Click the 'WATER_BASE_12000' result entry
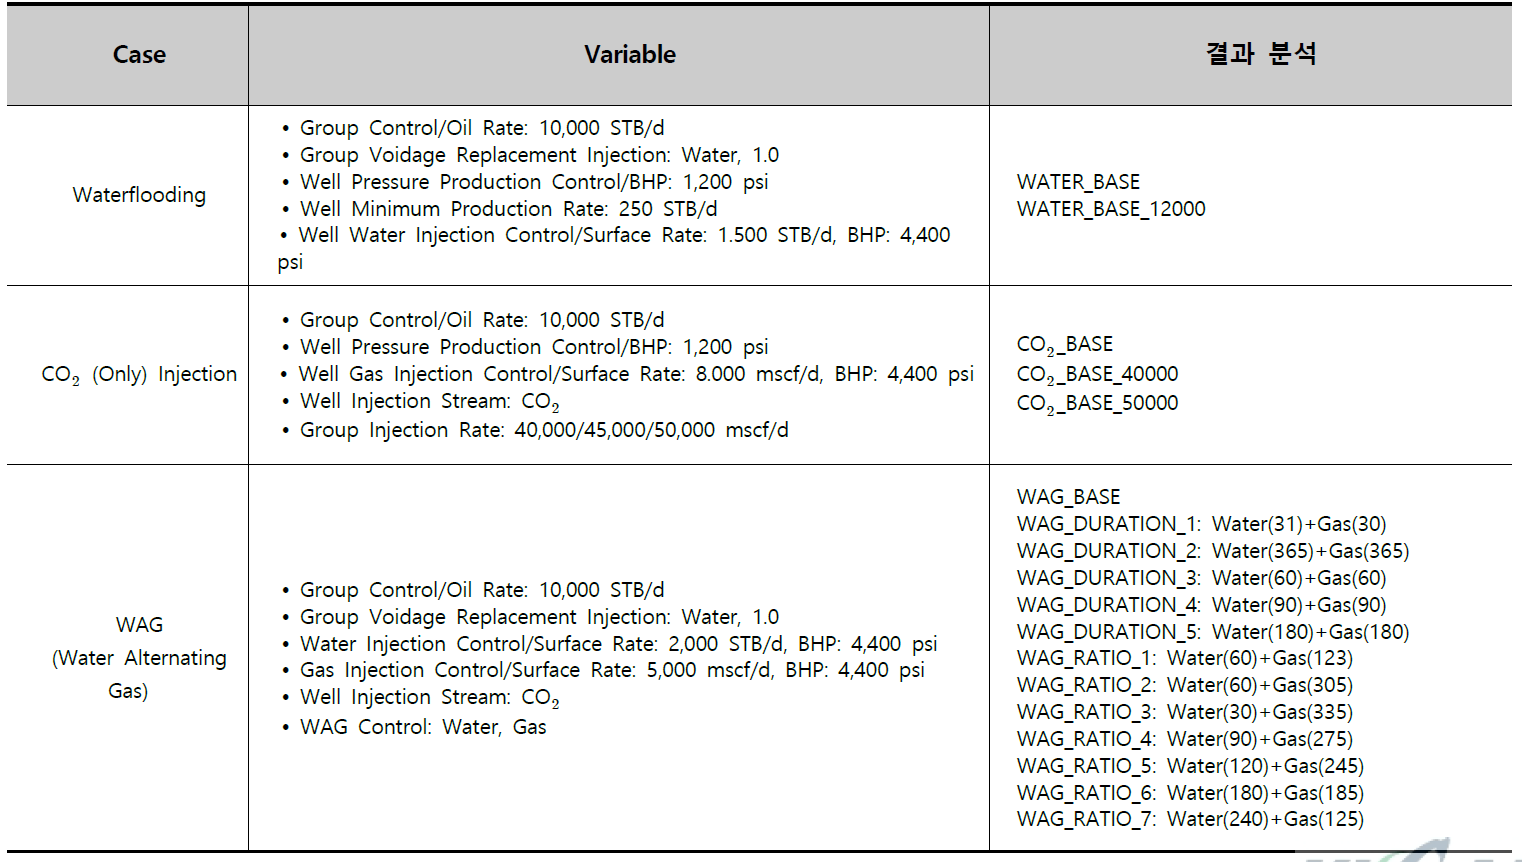The image size is (1522, 862). [x=1111, y=209]
